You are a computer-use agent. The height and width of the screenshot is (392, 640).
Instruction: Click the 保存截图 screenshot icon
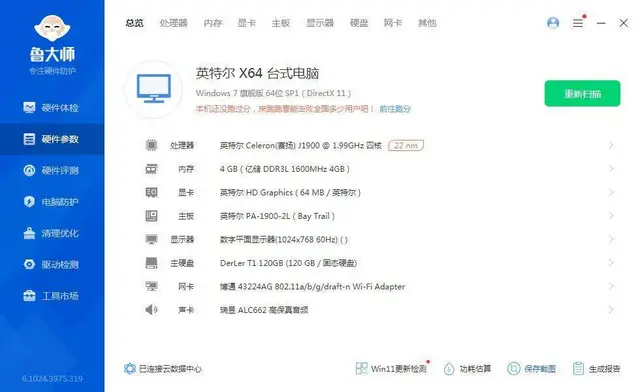coord(513,369)
